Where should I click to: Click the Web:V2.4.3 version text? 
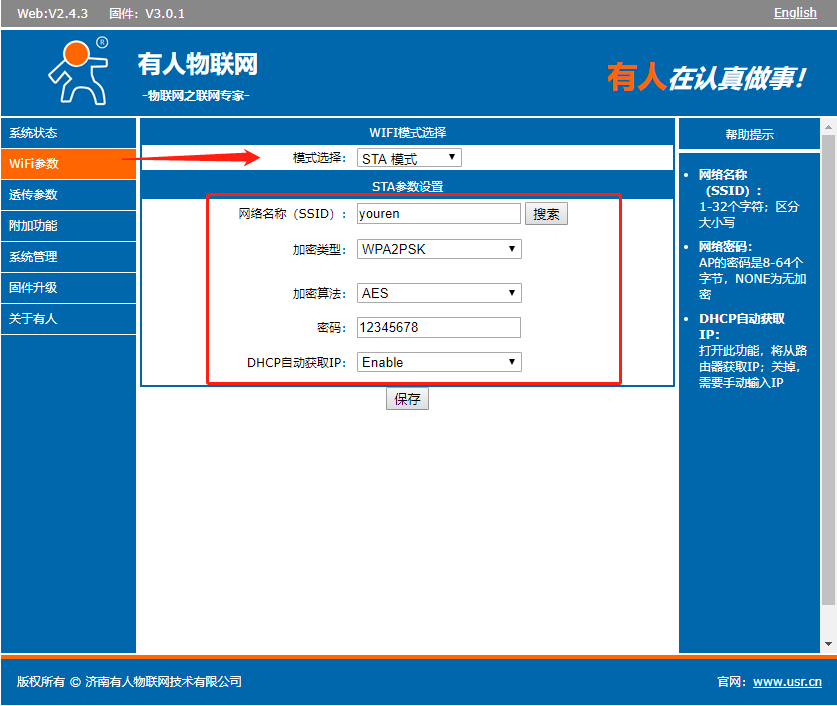tap(52, 13)
